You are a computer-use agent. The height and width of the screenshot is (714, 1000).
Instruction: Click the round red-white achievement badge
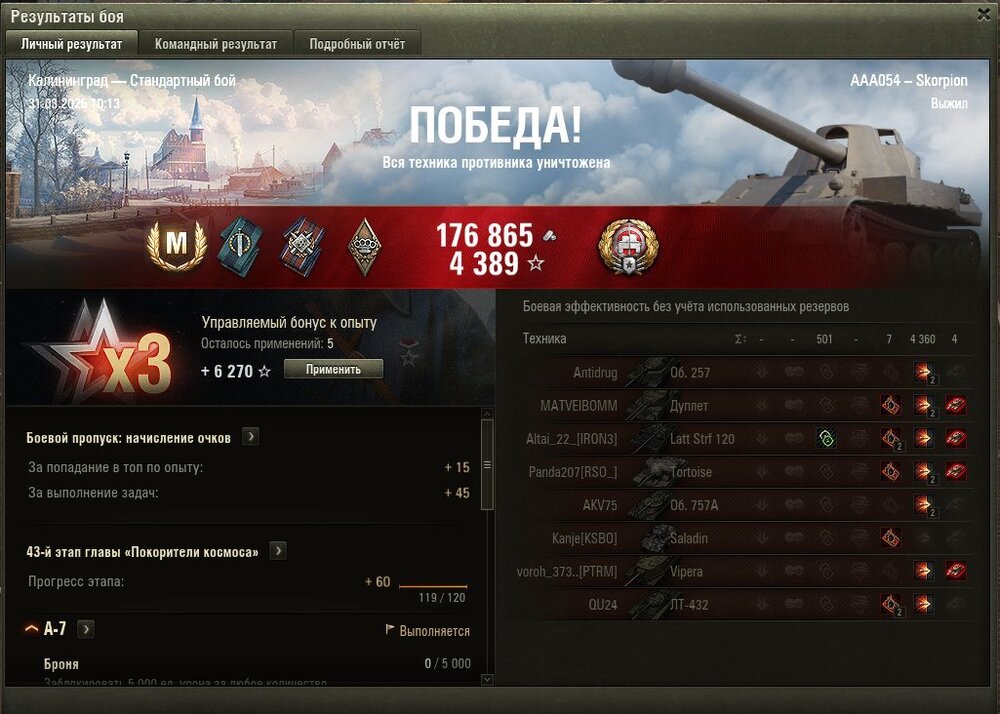(x=628, y=247)
